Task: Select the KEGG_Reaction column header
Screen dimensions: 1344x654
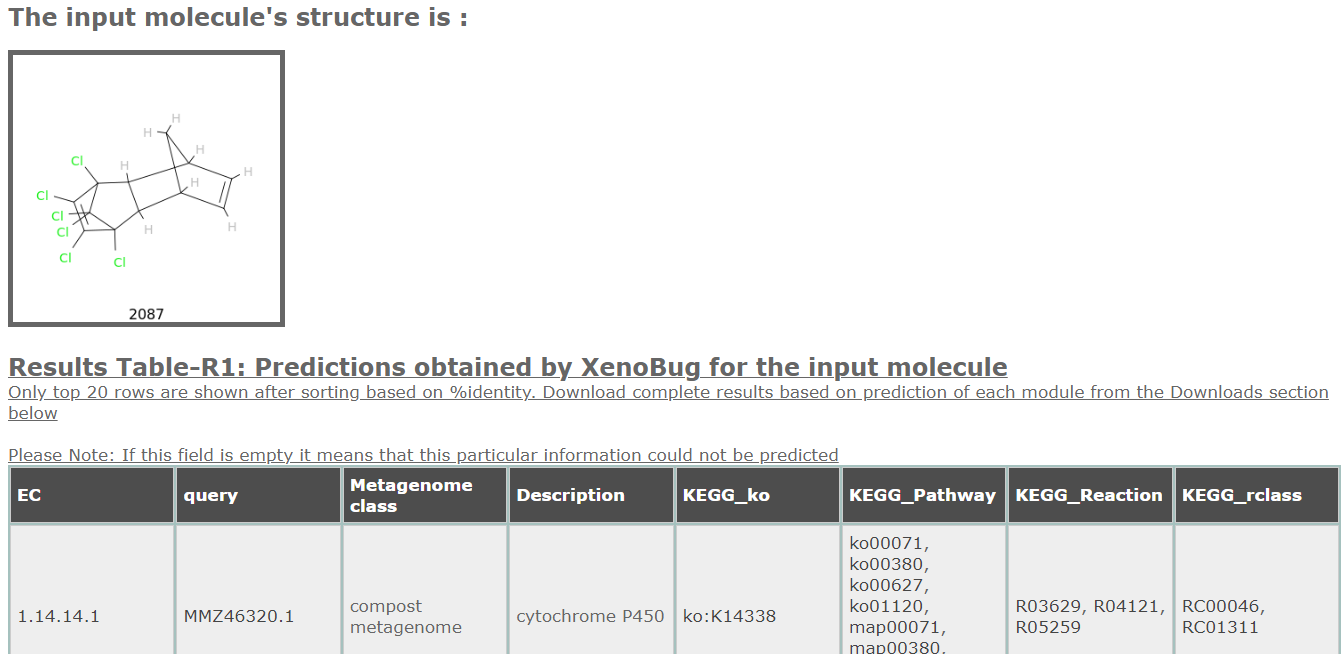Action: (x=1089, y=495)
